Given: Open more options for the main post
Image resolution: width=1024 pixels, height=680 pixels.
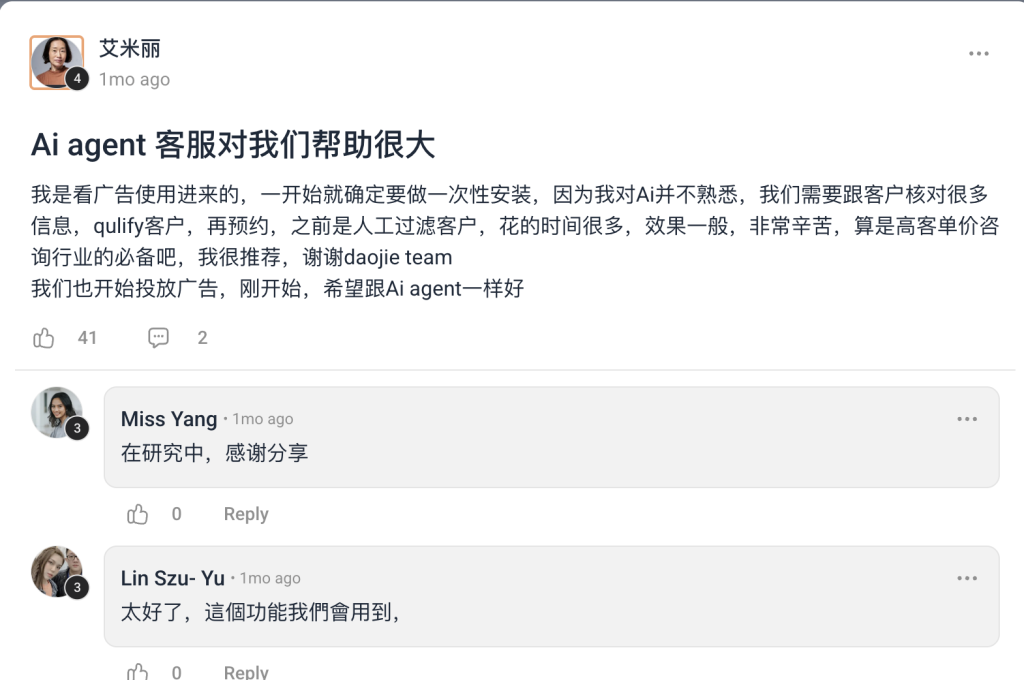Looking at the screenshot, I should click(x=978, y=54).
